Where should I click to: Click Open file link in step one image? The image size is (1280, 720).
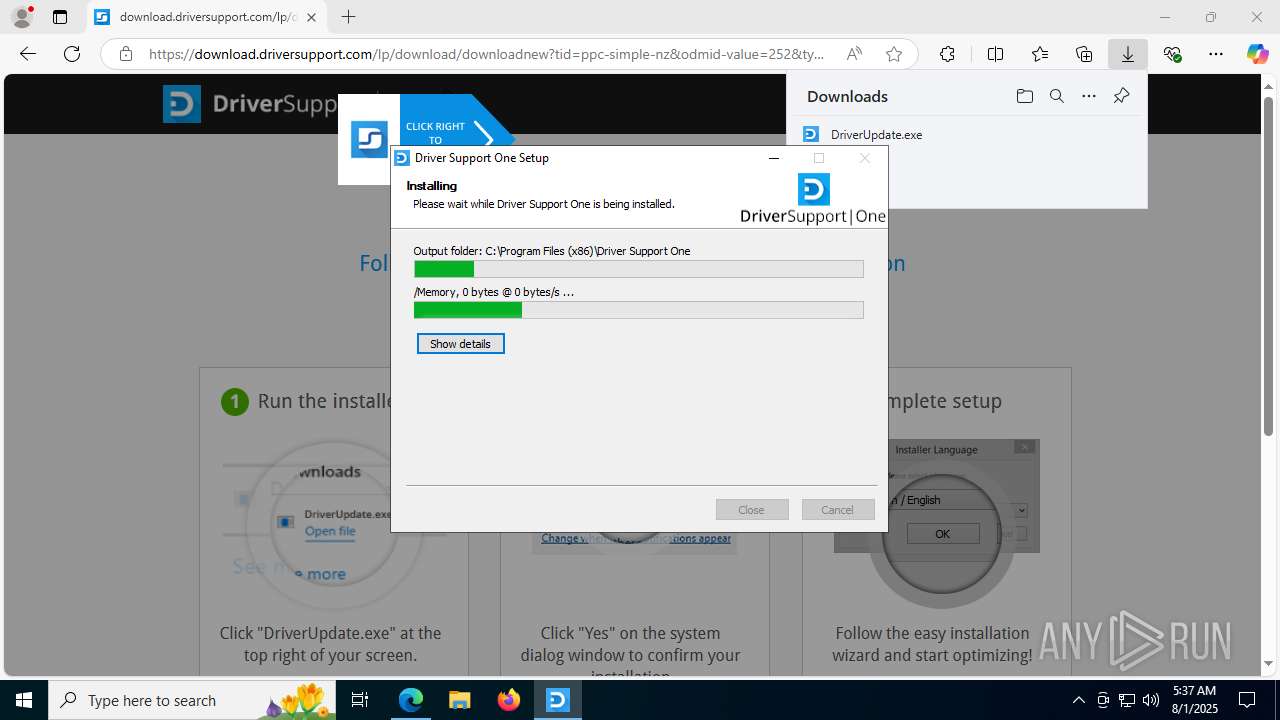click(330, 531)
